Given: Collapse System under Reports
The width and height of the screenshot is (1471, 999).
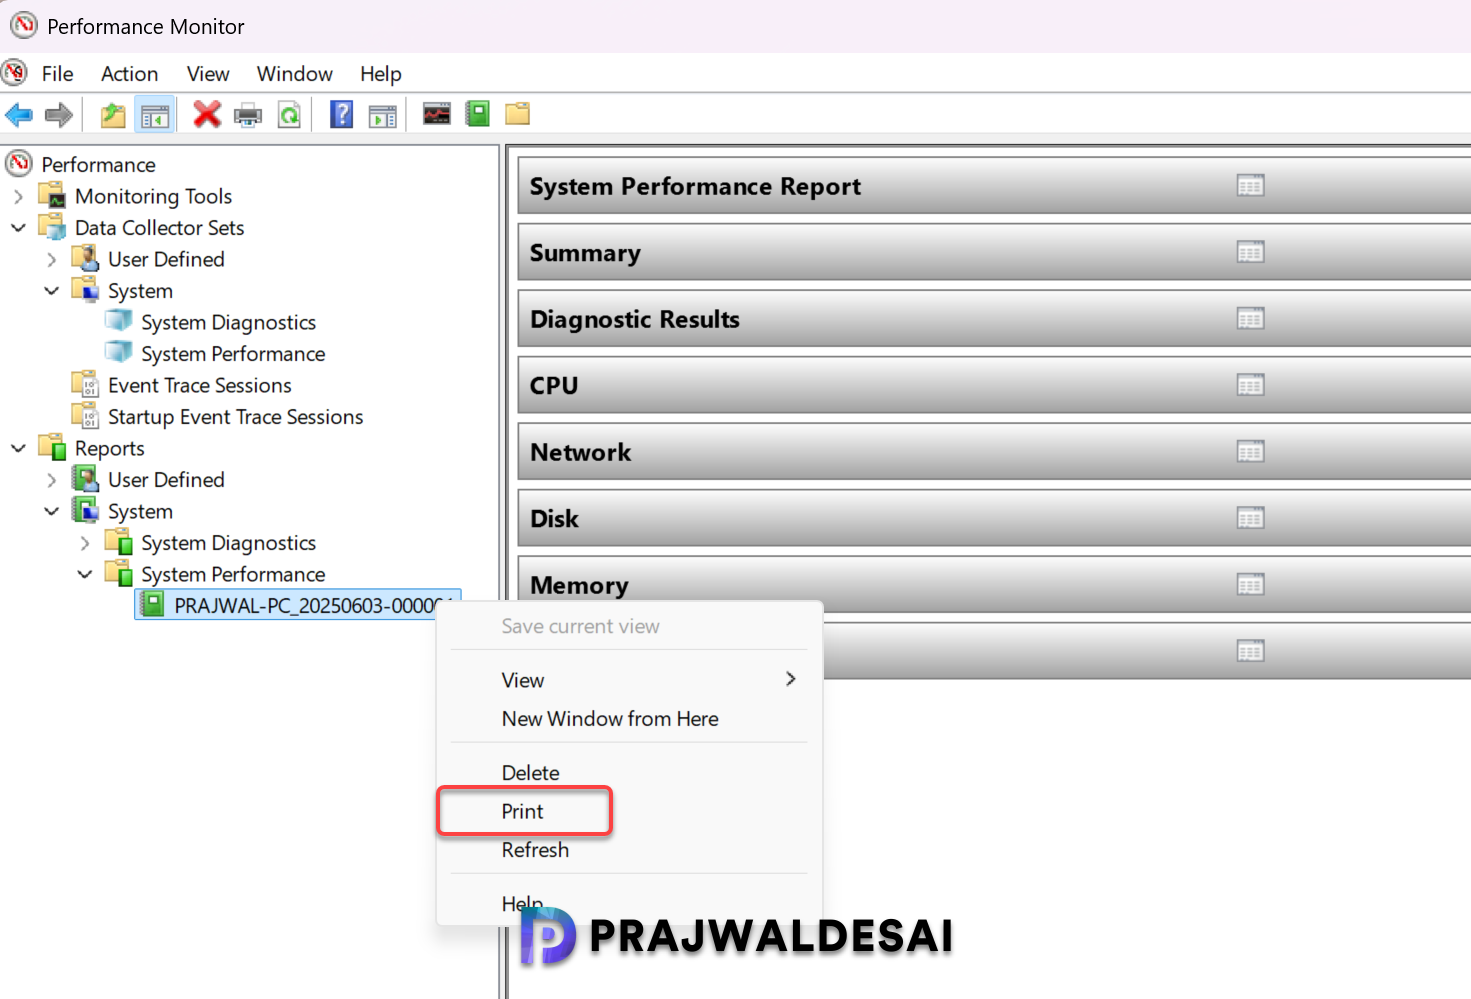Looking at the screenshot, I should pyautogui.click(x=52, y=511).
